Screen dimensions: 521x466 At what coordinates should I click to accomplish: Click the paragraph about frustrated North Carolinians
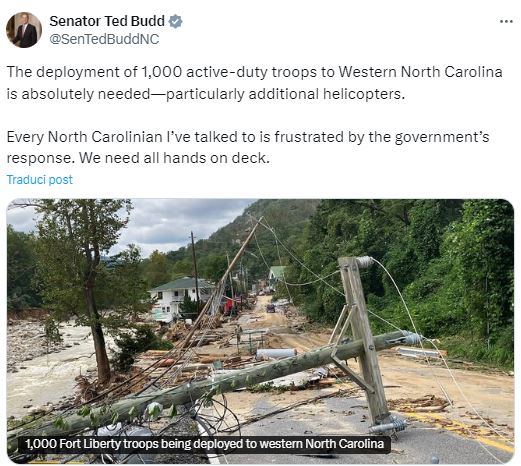tap(248, 147)
